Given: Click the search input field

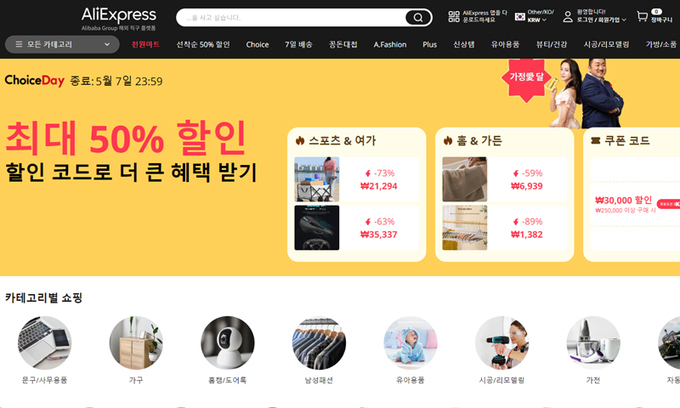Looking at the screenshot, I should tap(291, 18).
